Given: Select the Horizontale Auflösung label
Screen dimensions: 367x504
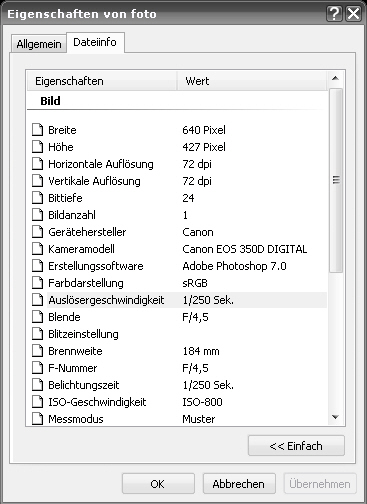Looking at the screenshot, I should pos(101,164).
